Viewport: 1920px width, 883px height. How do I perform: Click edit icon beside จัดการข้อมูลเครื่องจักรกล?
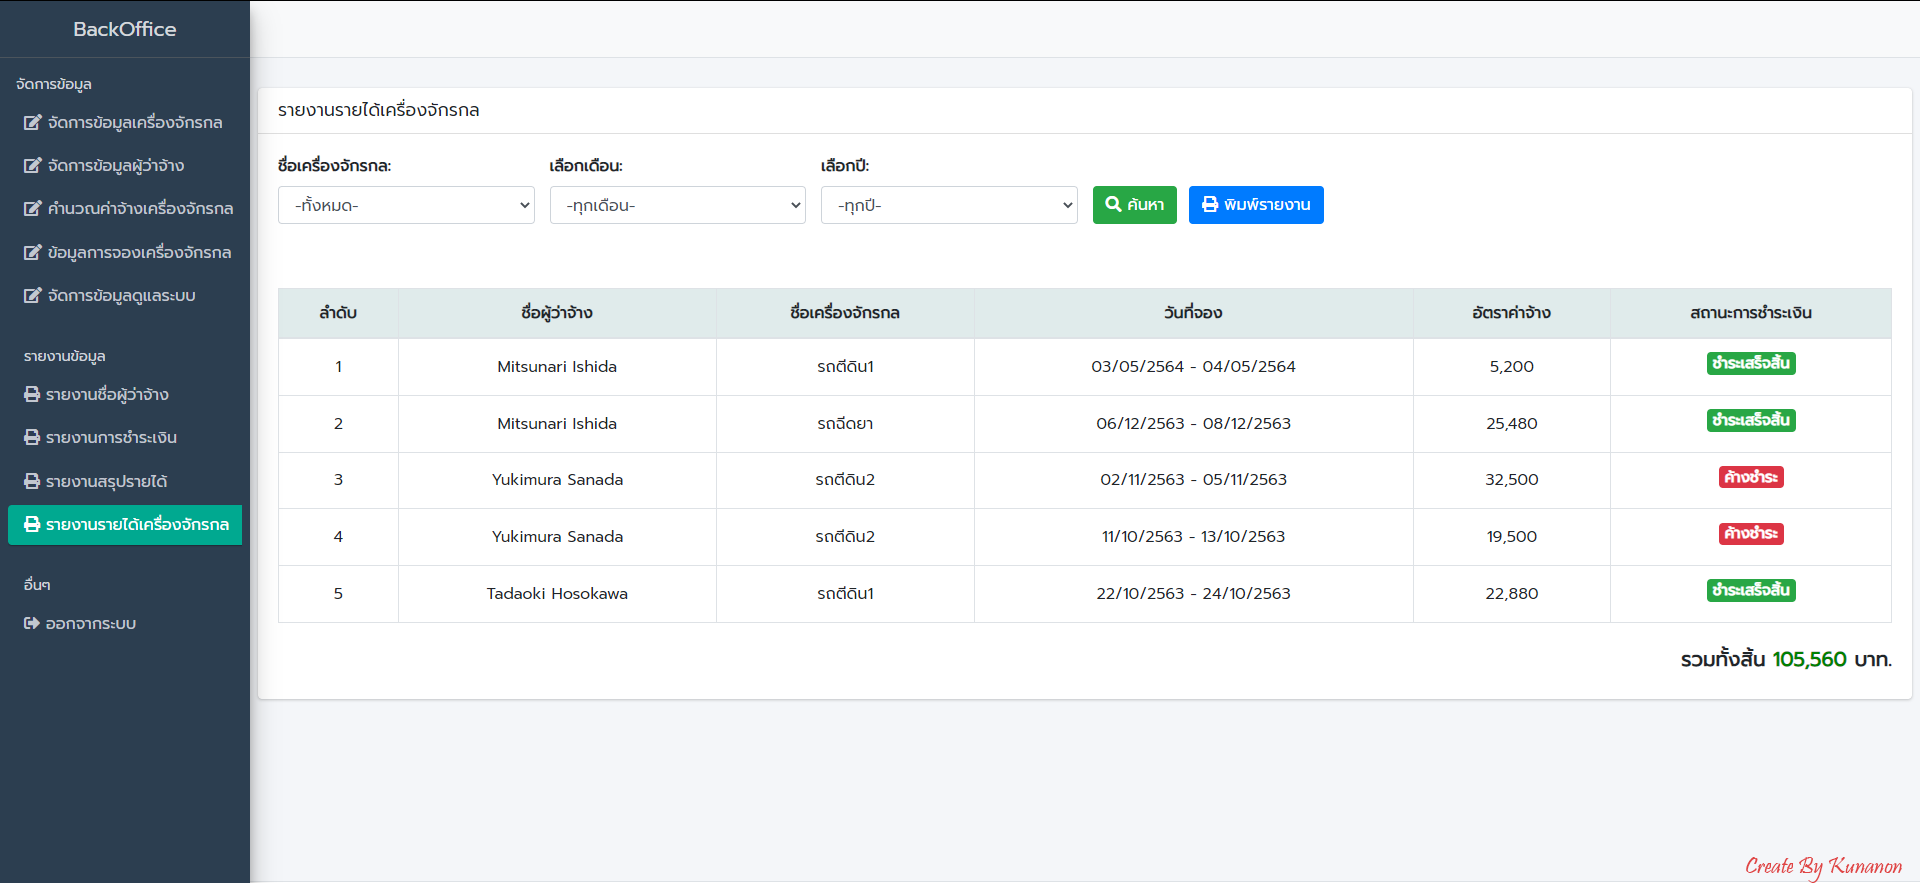33,123
